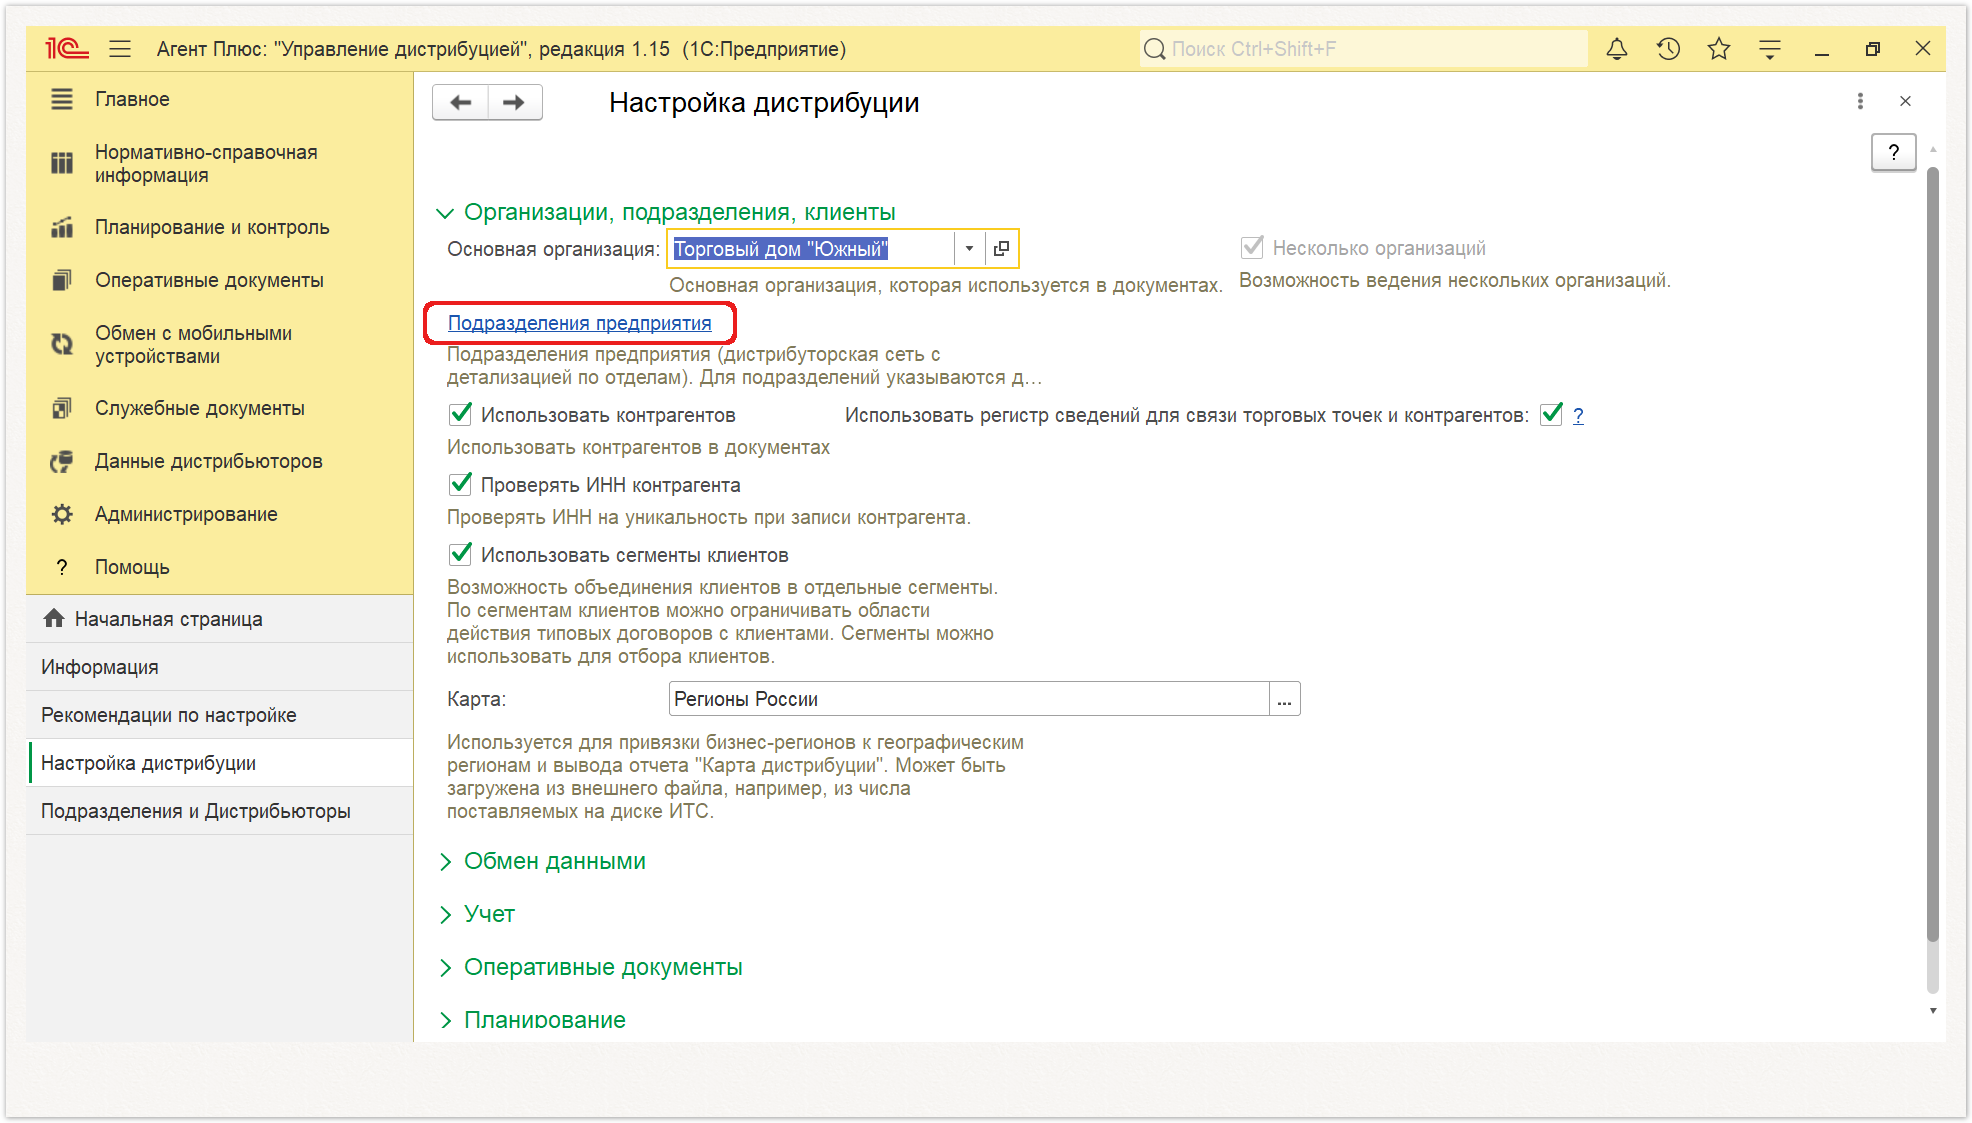Switch to Рекомендации по настройке tab

220,715
